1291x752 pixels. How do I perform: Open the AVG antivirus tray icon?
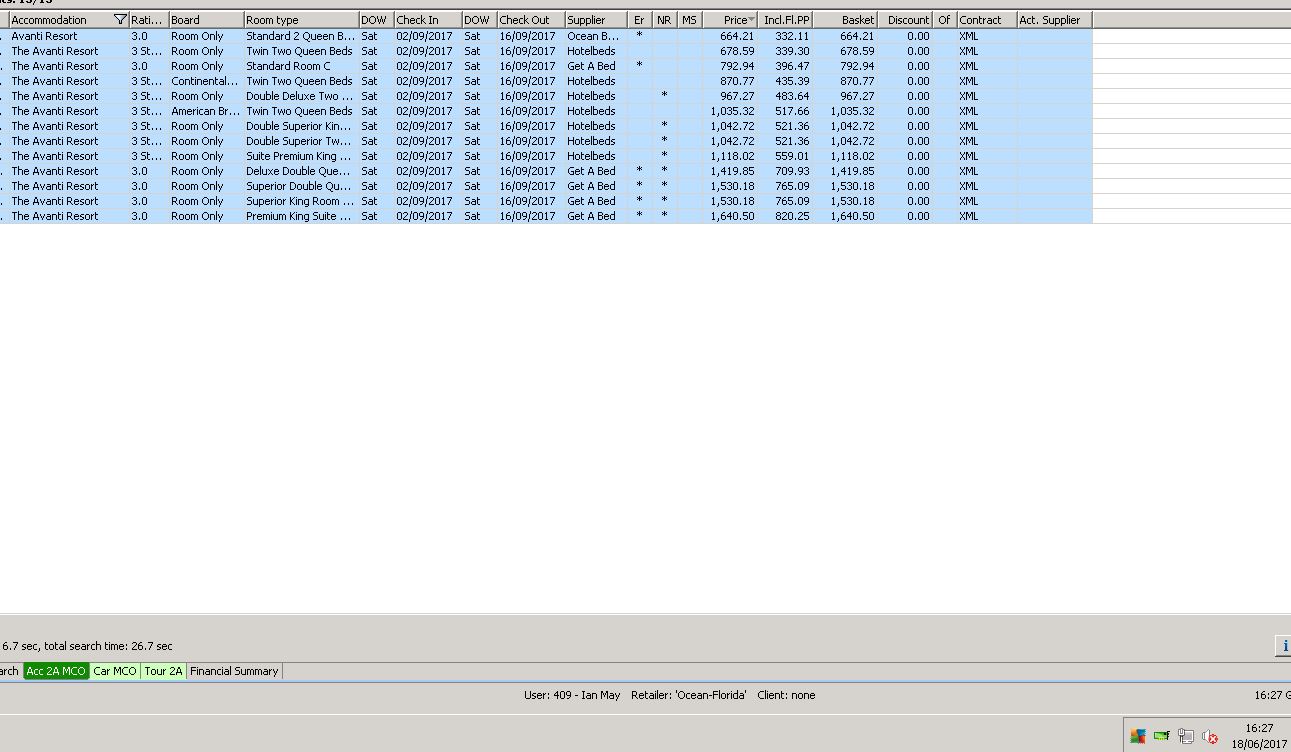coord(1137,737)
